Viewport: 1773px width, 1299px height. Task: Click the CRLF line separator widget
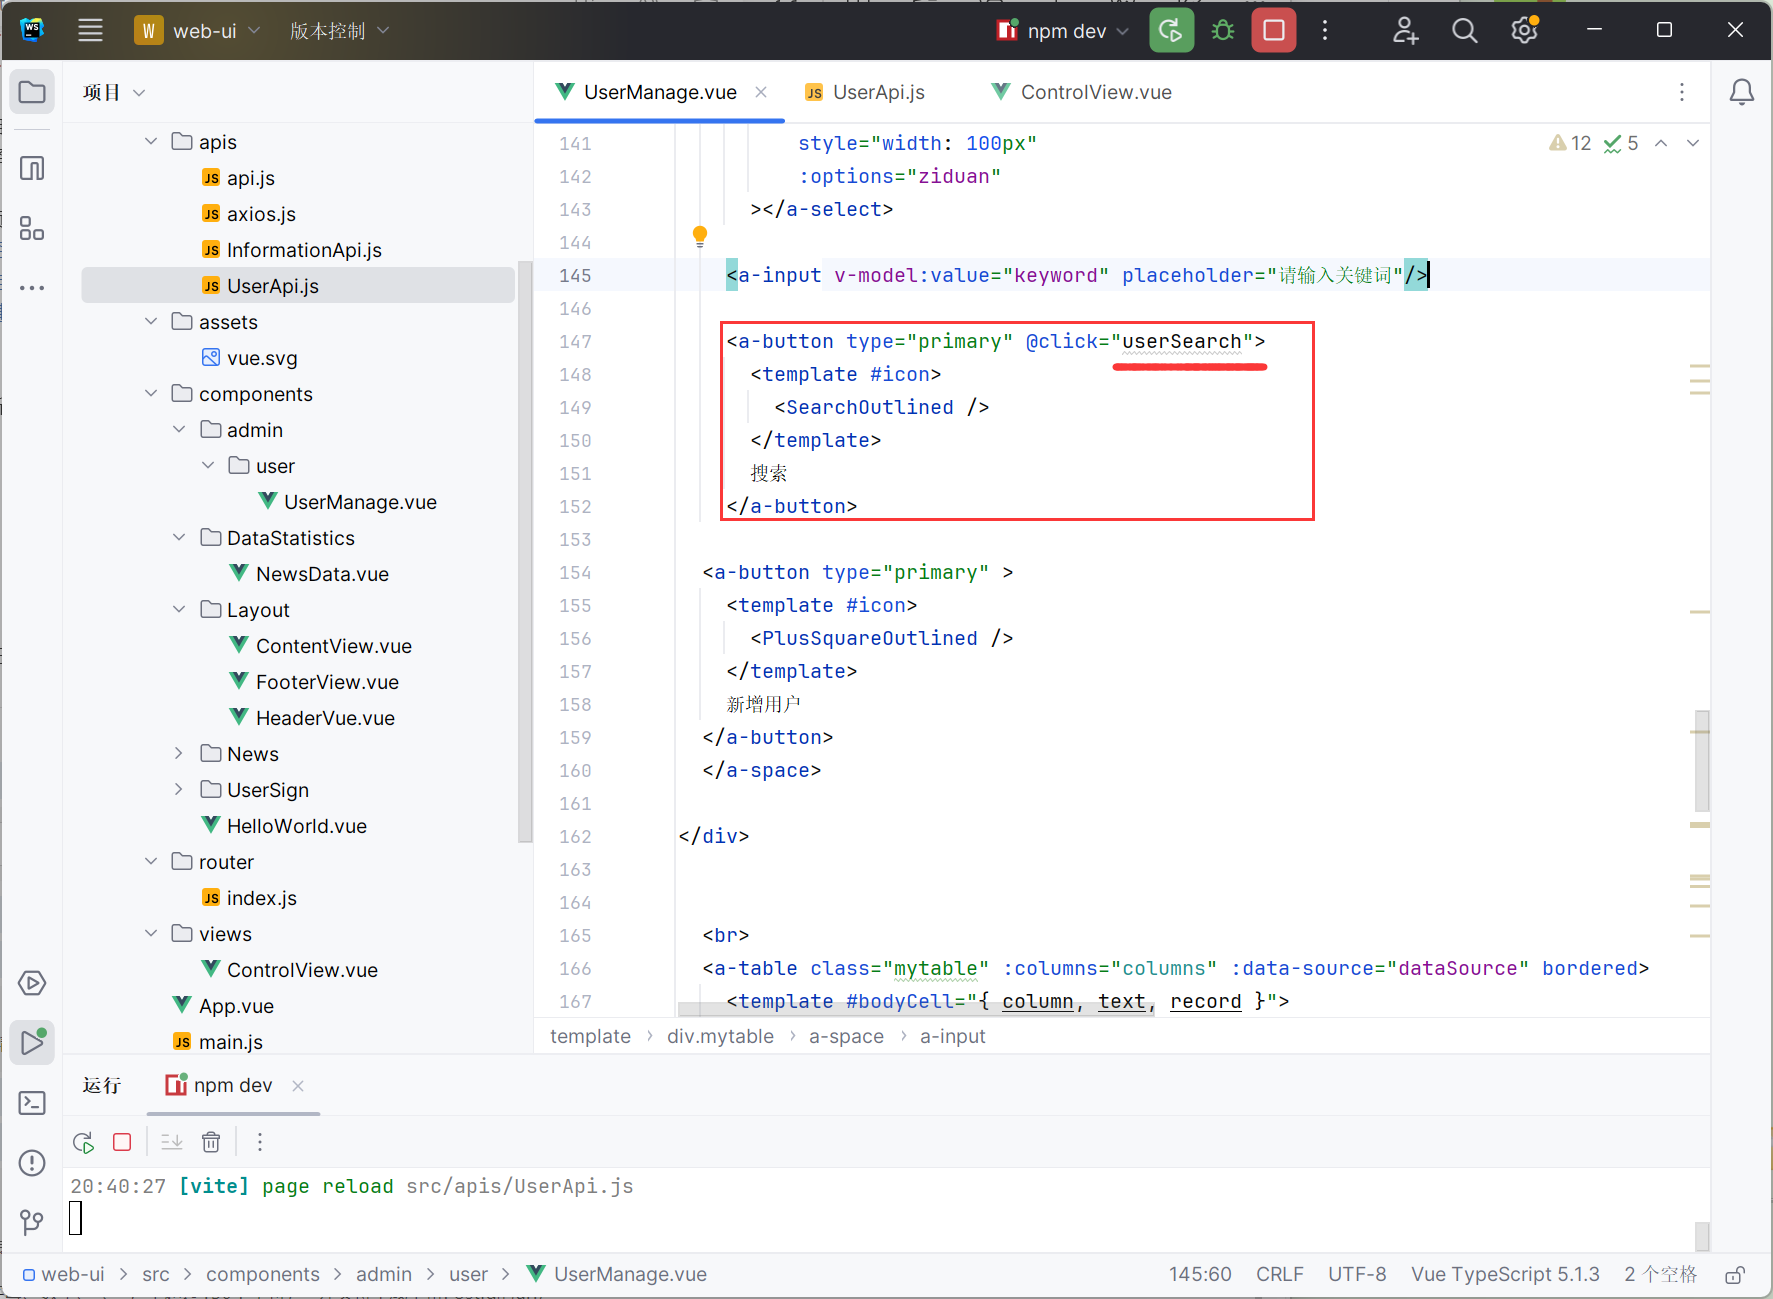(x=1279, y=1274)
